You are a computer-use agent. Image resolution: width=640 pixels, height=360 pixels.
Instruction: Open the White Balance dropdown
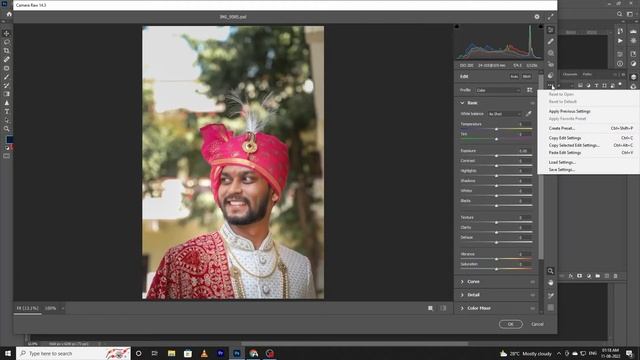pos(504,114)
